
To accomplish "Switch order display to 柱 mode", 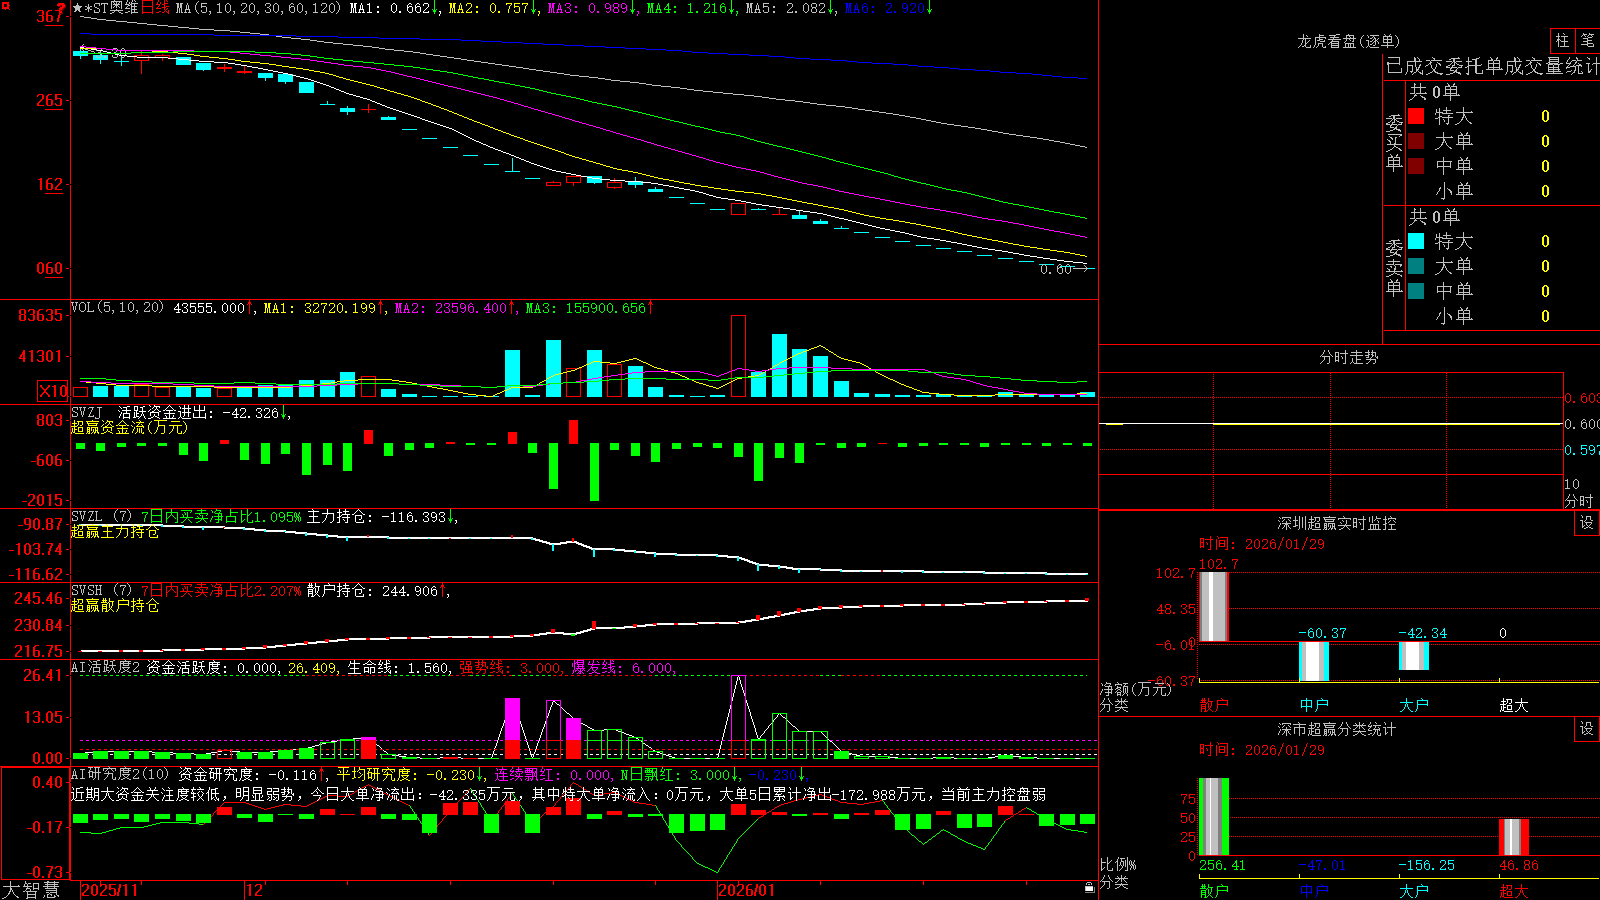I will (x=1562, y=41).
